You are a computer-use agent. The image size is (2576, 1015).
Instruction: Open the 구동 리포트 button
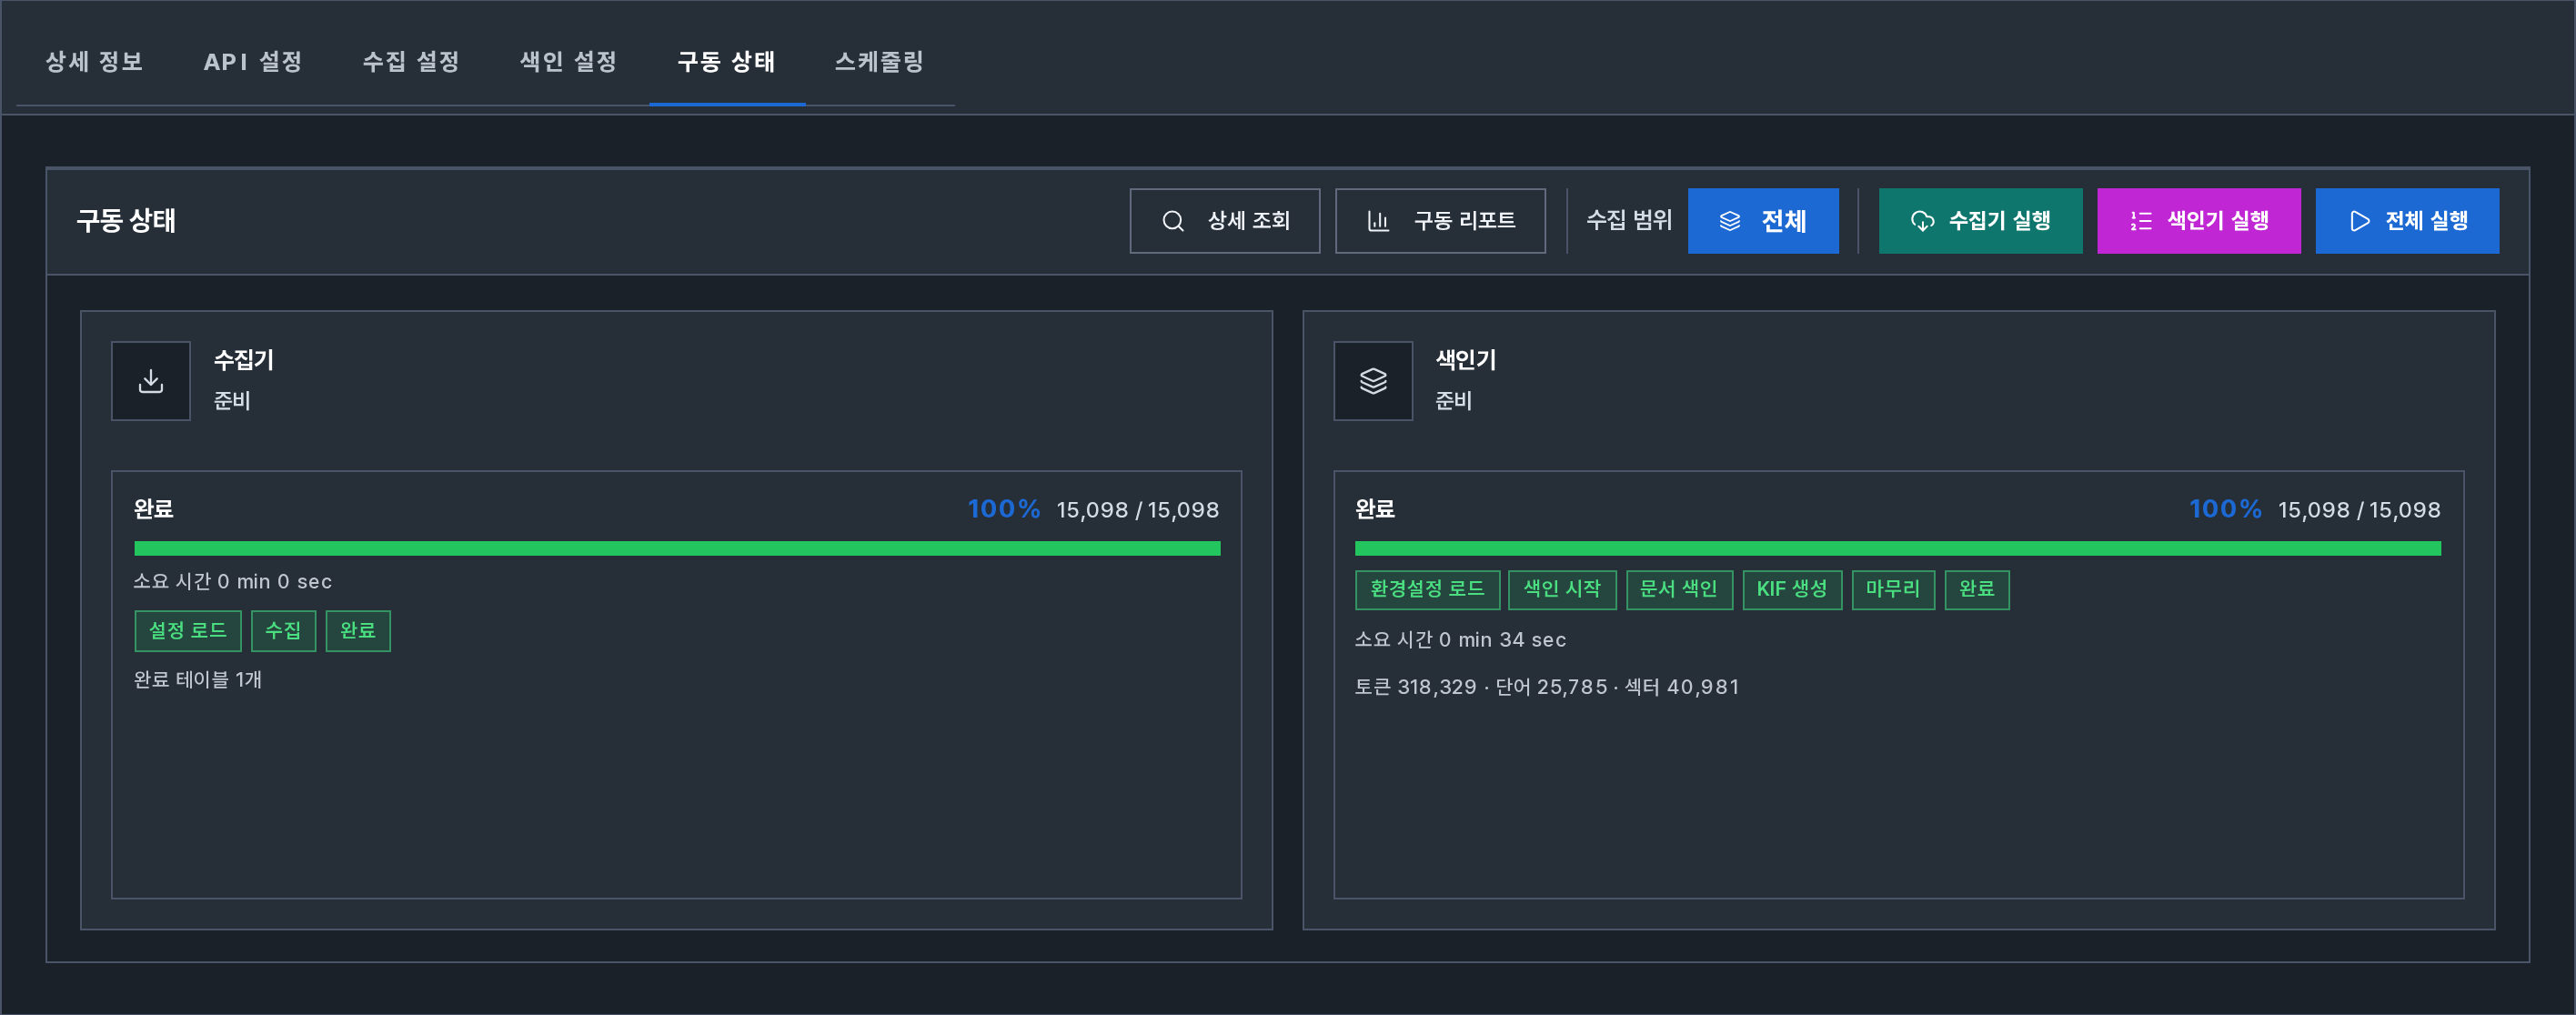click(x=1440, y=221)
